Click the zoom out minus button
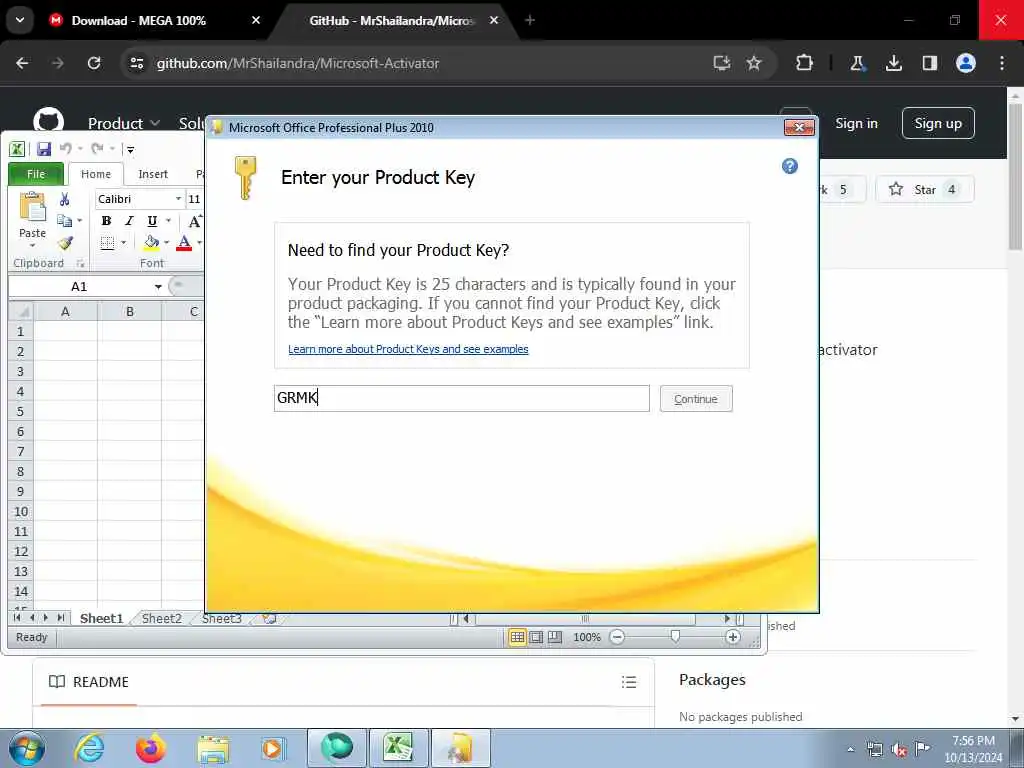This screenshot has height=768, width=1024. point(617,637)
